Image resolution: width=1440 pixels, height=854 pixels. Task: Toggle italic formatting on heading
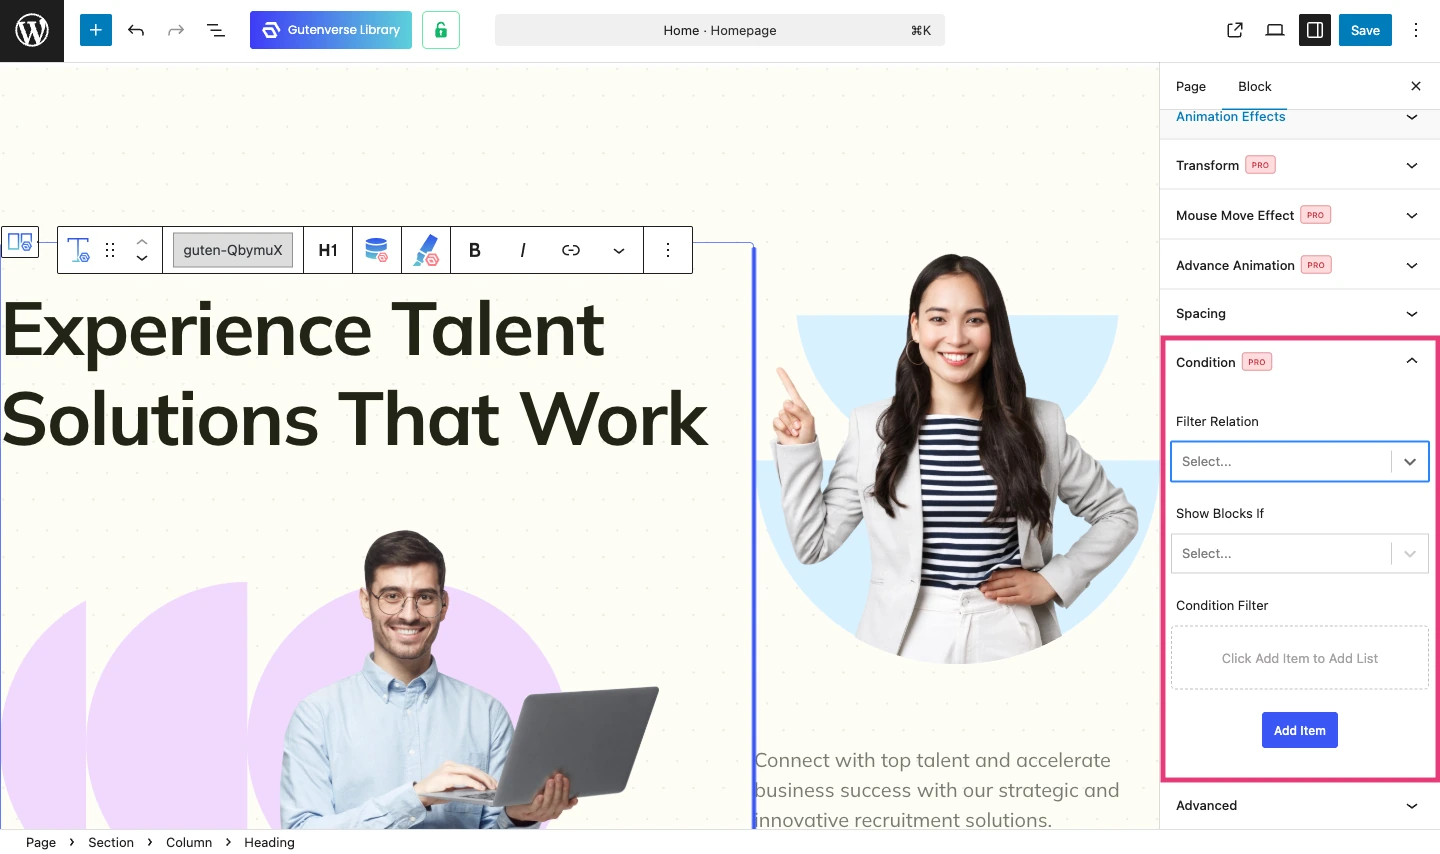click(x=523, y=250)
